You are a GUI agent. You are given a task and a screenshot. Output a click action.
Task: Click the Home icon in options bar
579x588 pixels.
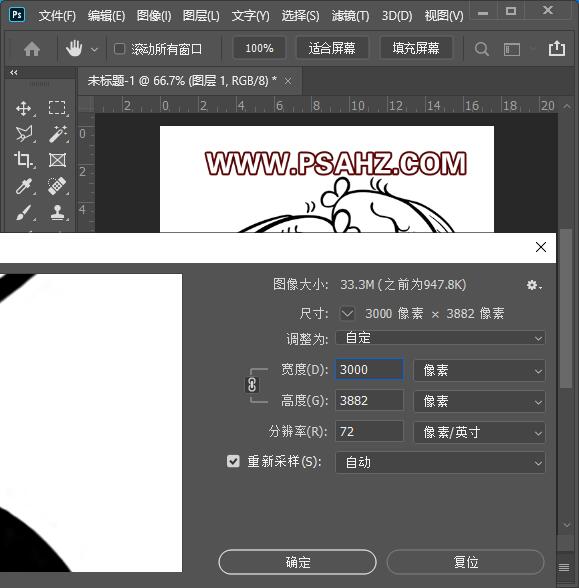pyautogui.click(x=32, y=49)
